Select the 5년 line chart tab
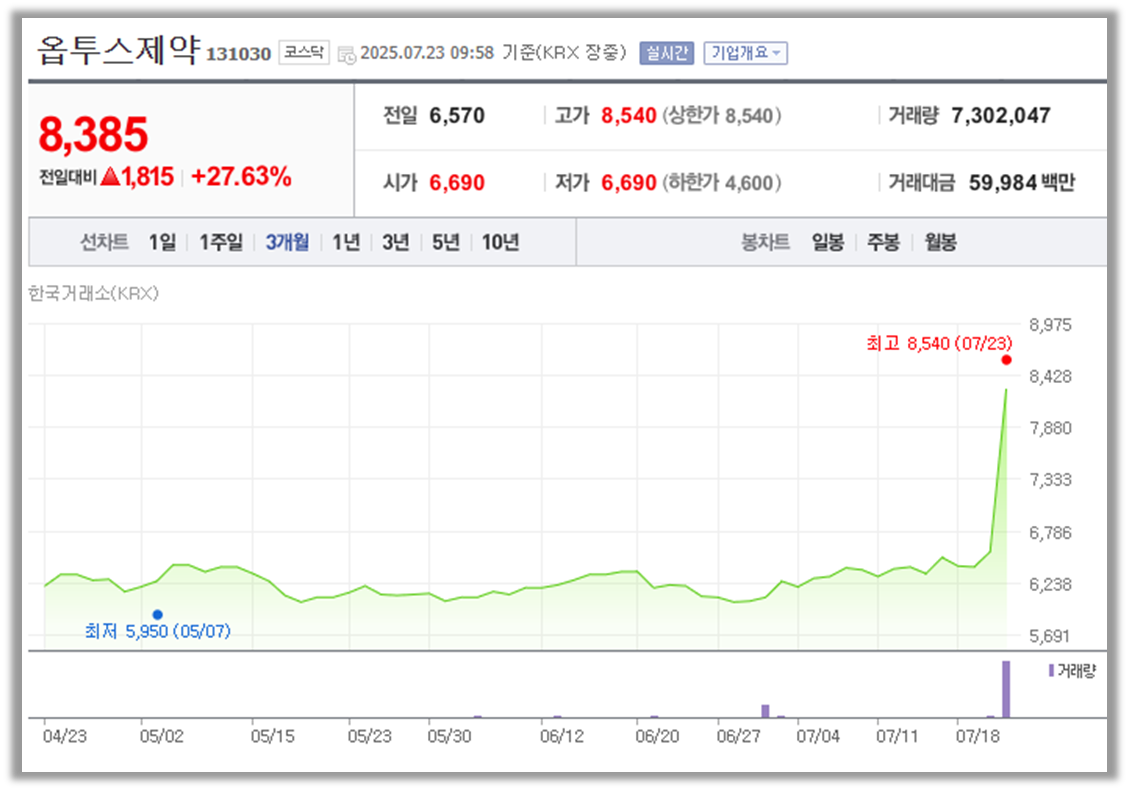 point(446,242)
